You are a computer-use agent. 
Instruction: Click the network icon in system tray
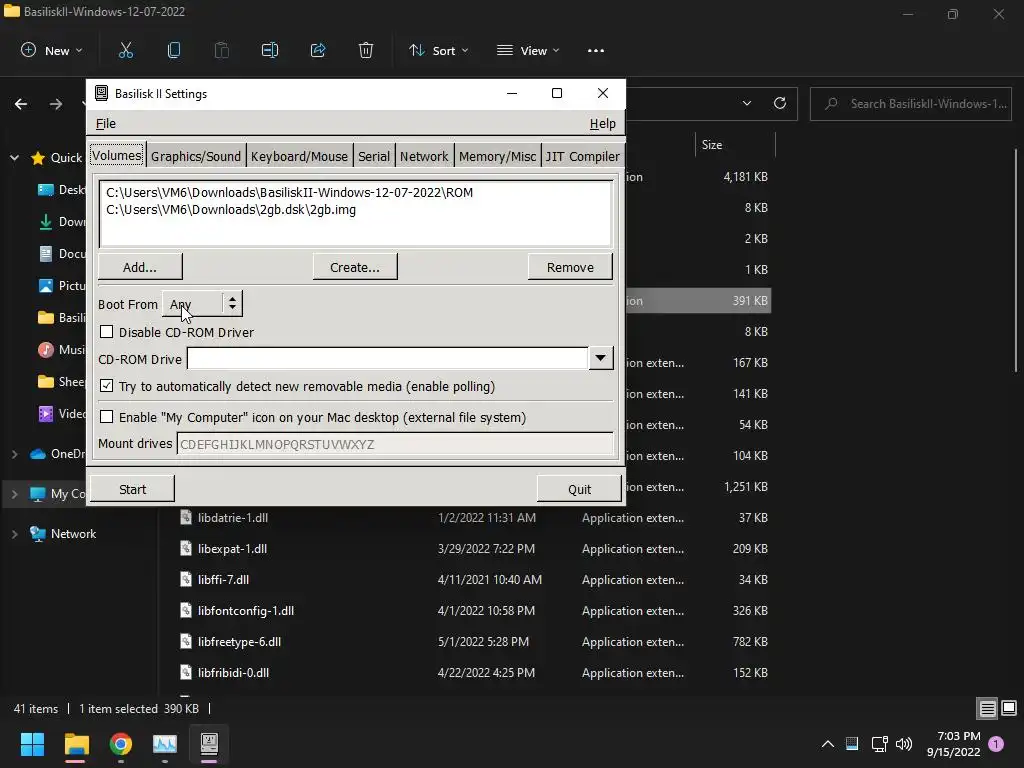[x=879, y=744]
